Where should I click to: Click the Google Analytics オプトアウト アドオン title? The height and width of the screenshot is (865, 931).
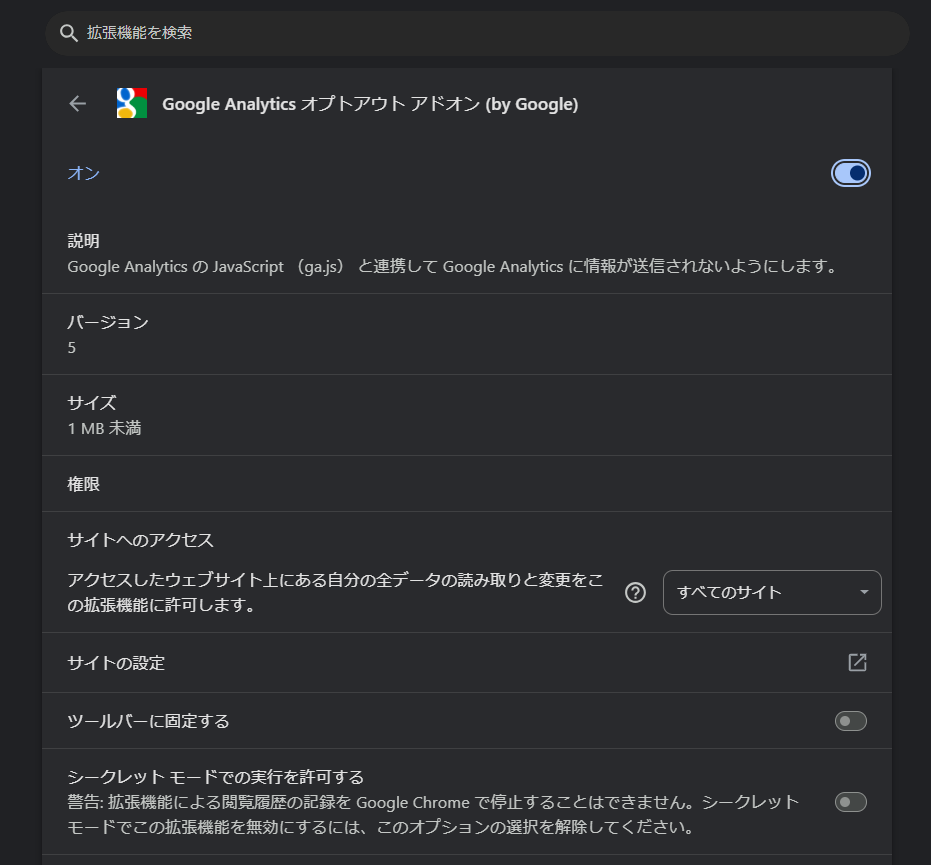pyautogui.click(x=370, y=104)
